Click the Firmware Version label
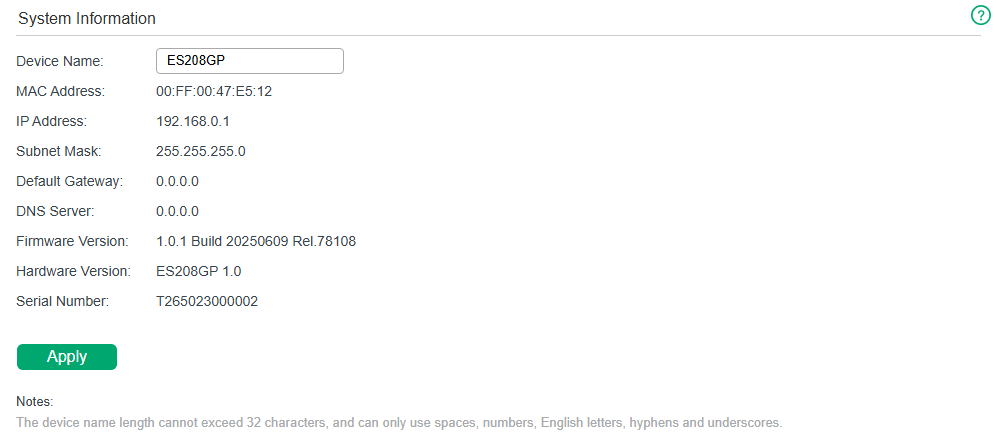The image size is (997, 444). pos(72,242)
